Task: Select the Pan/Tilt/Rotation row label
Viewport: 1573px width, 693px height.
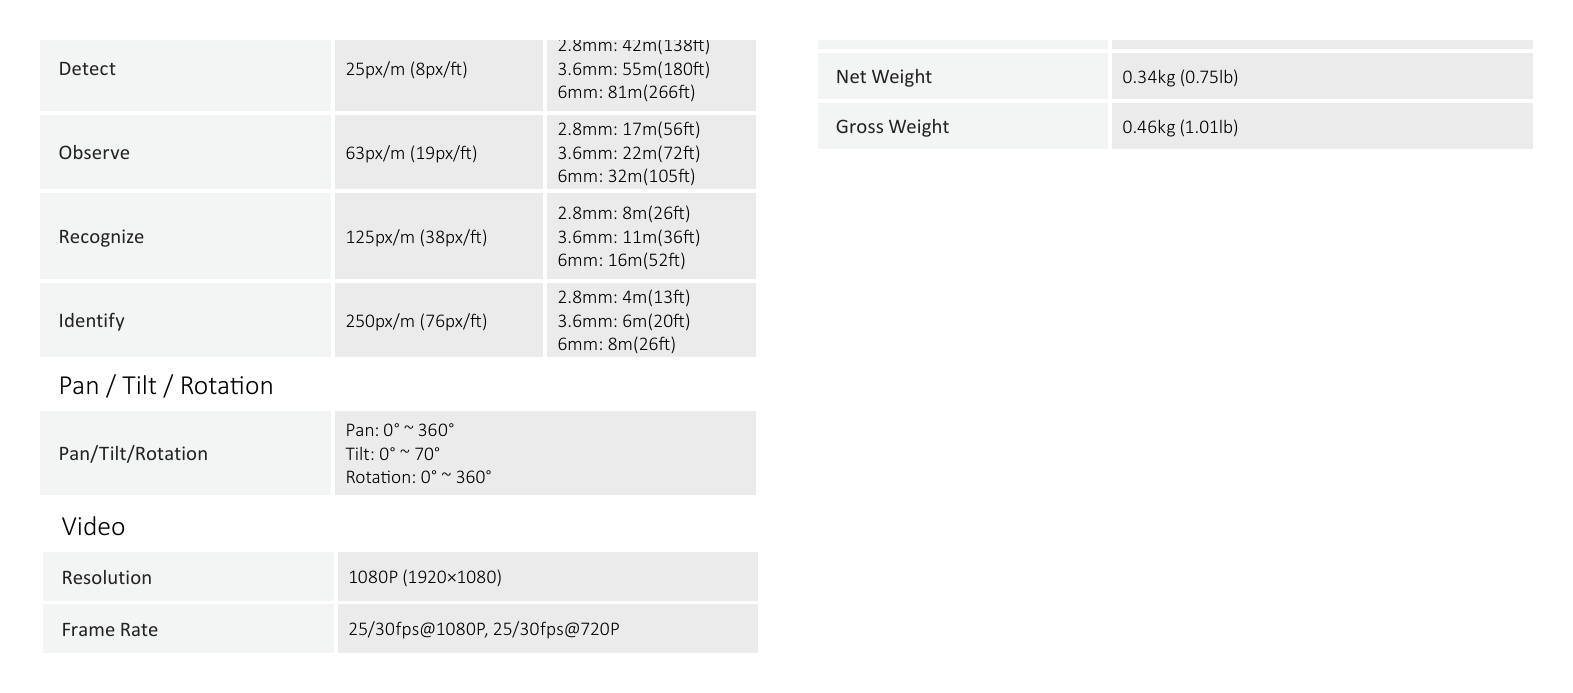Action: click(133, 454)
